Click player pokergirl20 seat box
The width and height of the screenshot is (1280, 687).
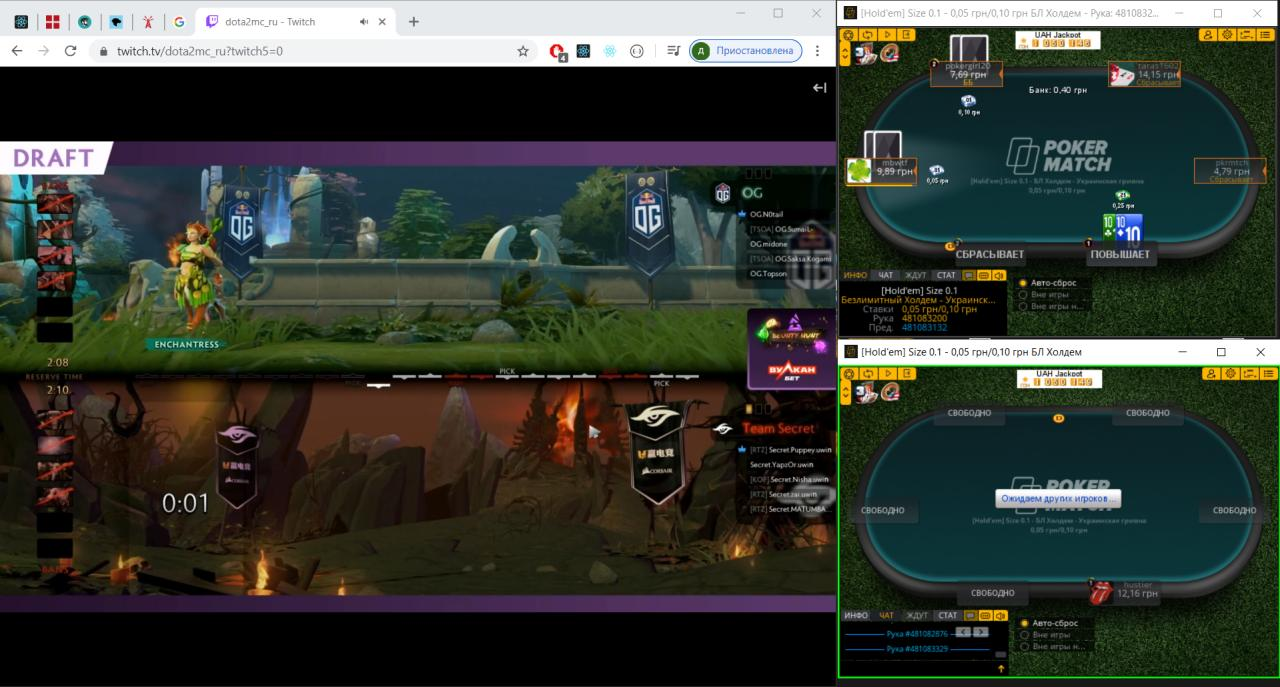pyautogui.click(x=967, y=73)
